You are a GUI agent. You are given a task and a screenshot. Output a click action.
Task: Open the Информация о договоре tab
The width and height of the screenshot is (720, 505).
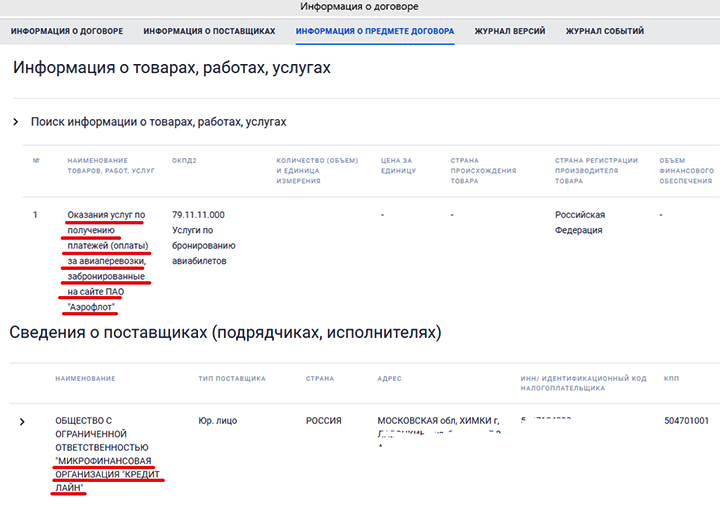click(67, 32)
